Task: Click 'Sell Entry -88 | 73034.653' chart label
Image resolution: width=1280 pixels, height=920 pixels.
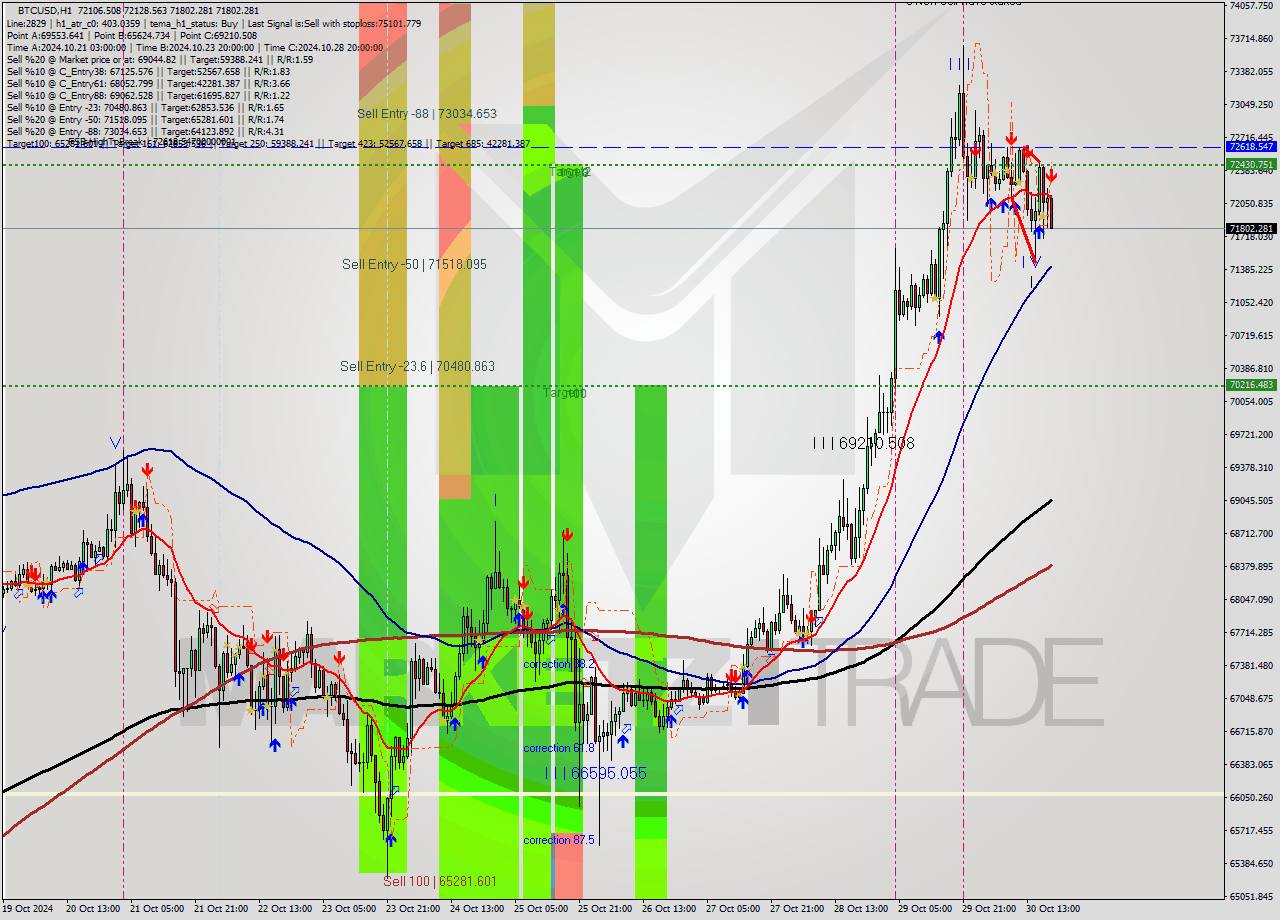Action: tap(427, 114)
